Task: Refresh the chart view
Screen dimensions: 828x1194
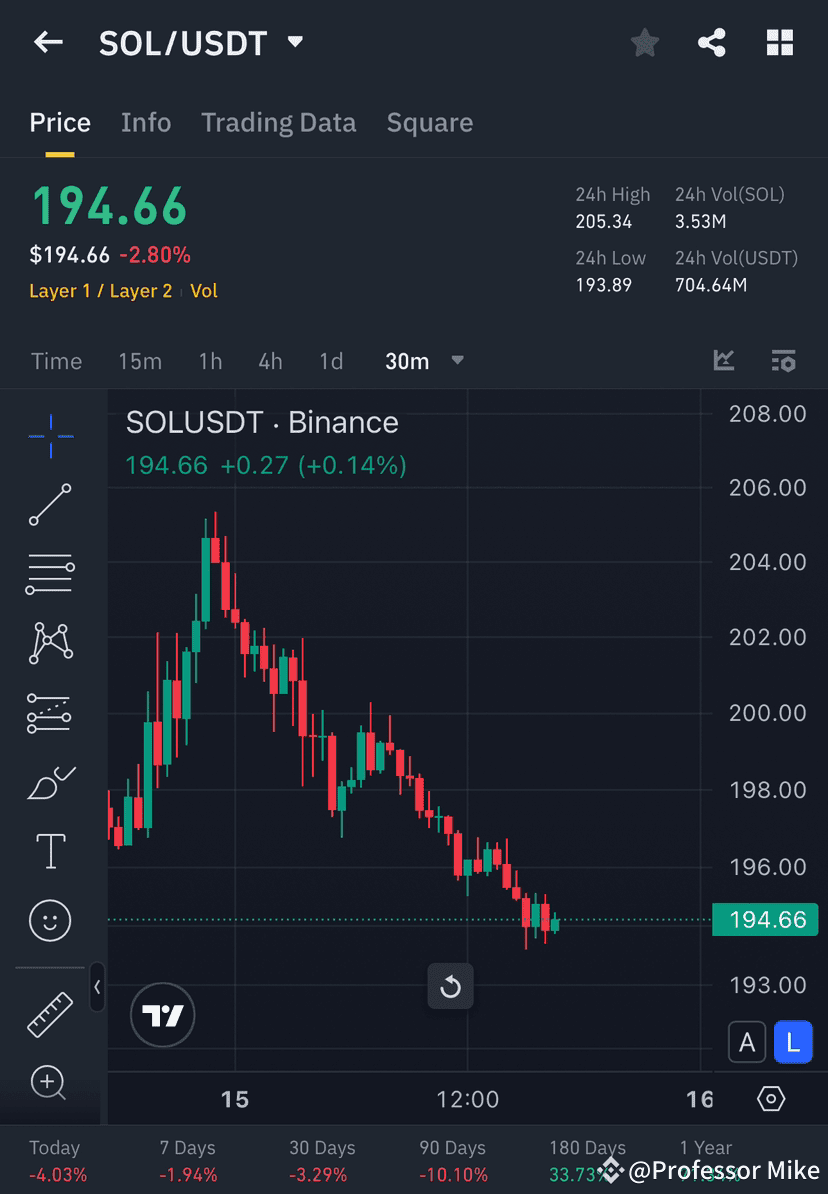Action: 450,986
